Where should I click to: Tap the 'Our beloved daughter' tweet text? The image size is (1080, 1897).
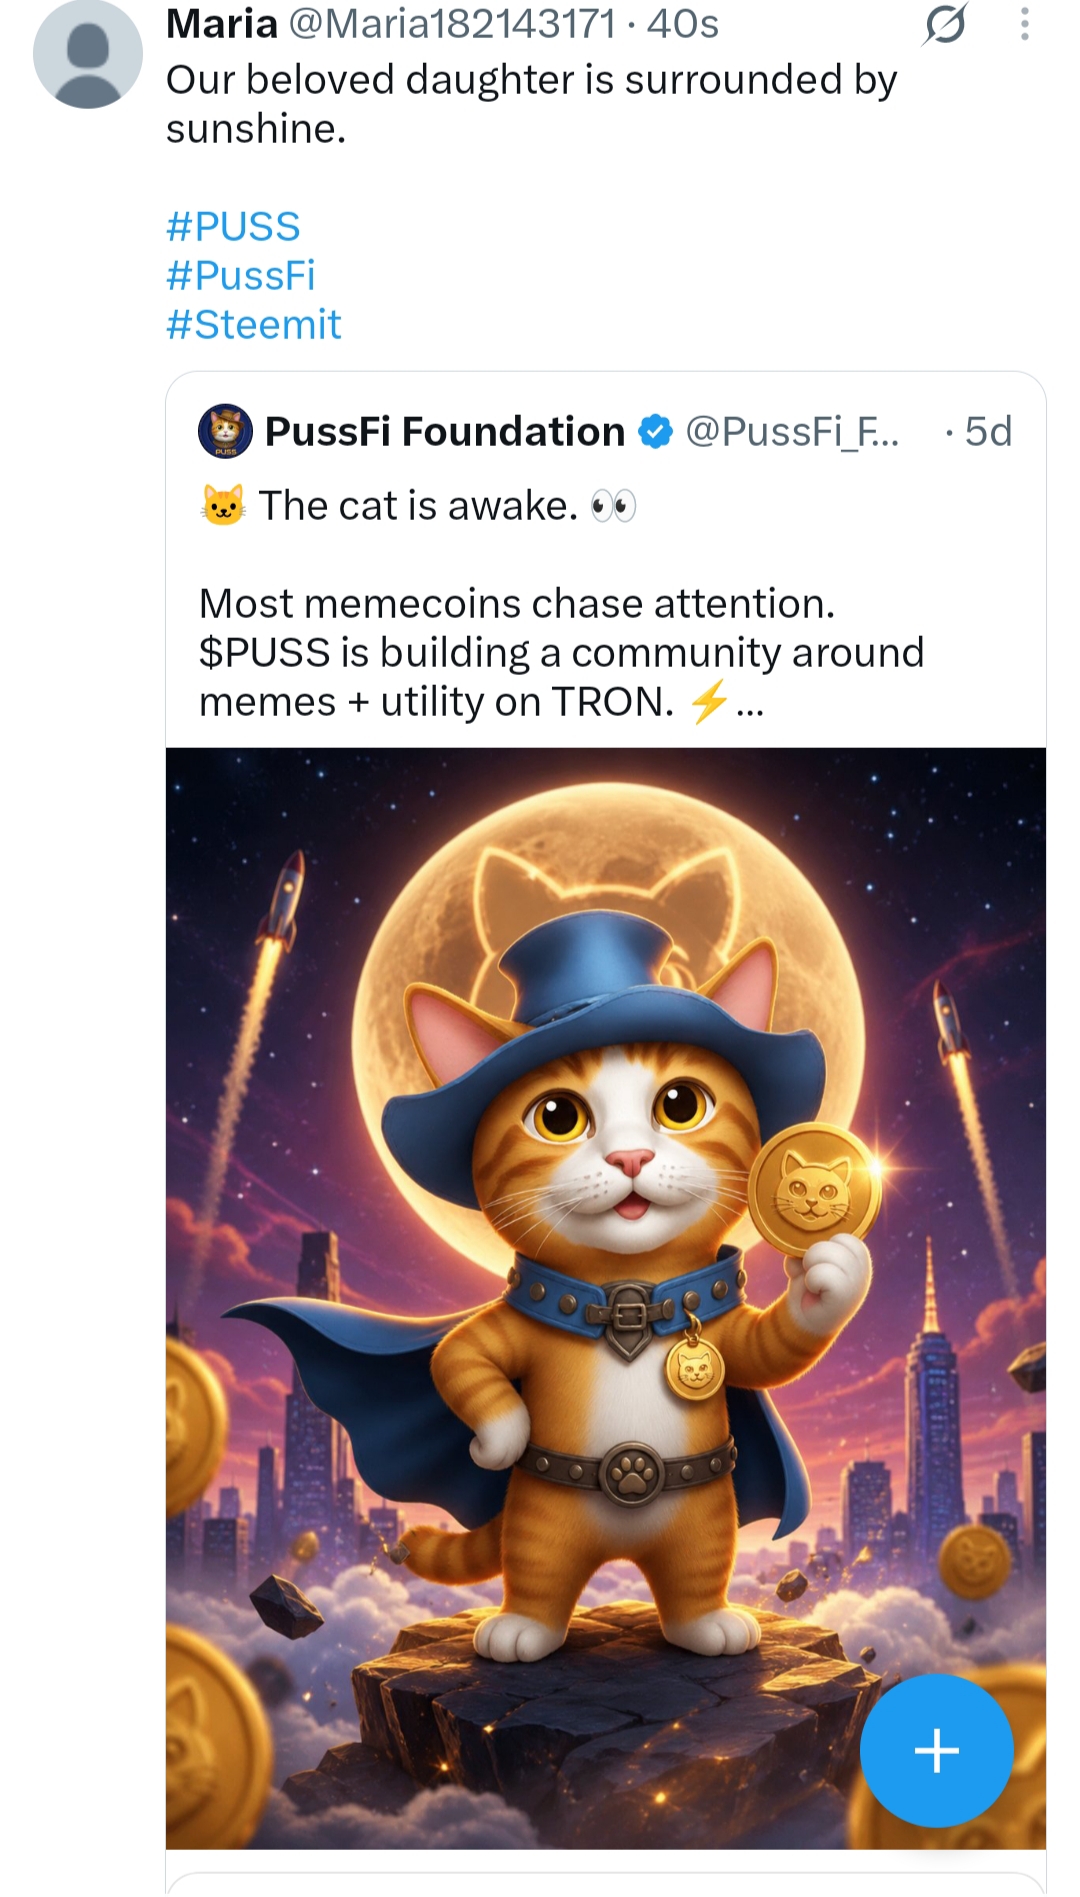tap(532, 104)
